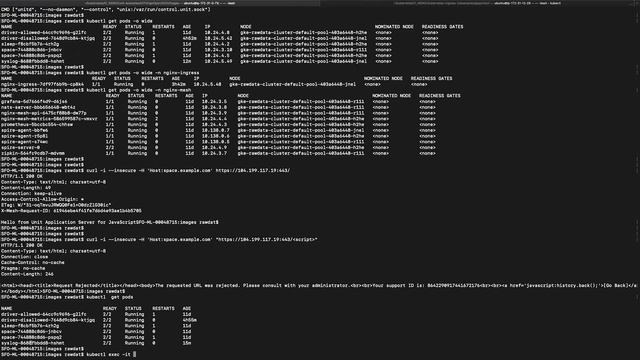640x360 pixels.
Task: Select driver-allowed pod in the bottom table
Action: coord(44,314)
